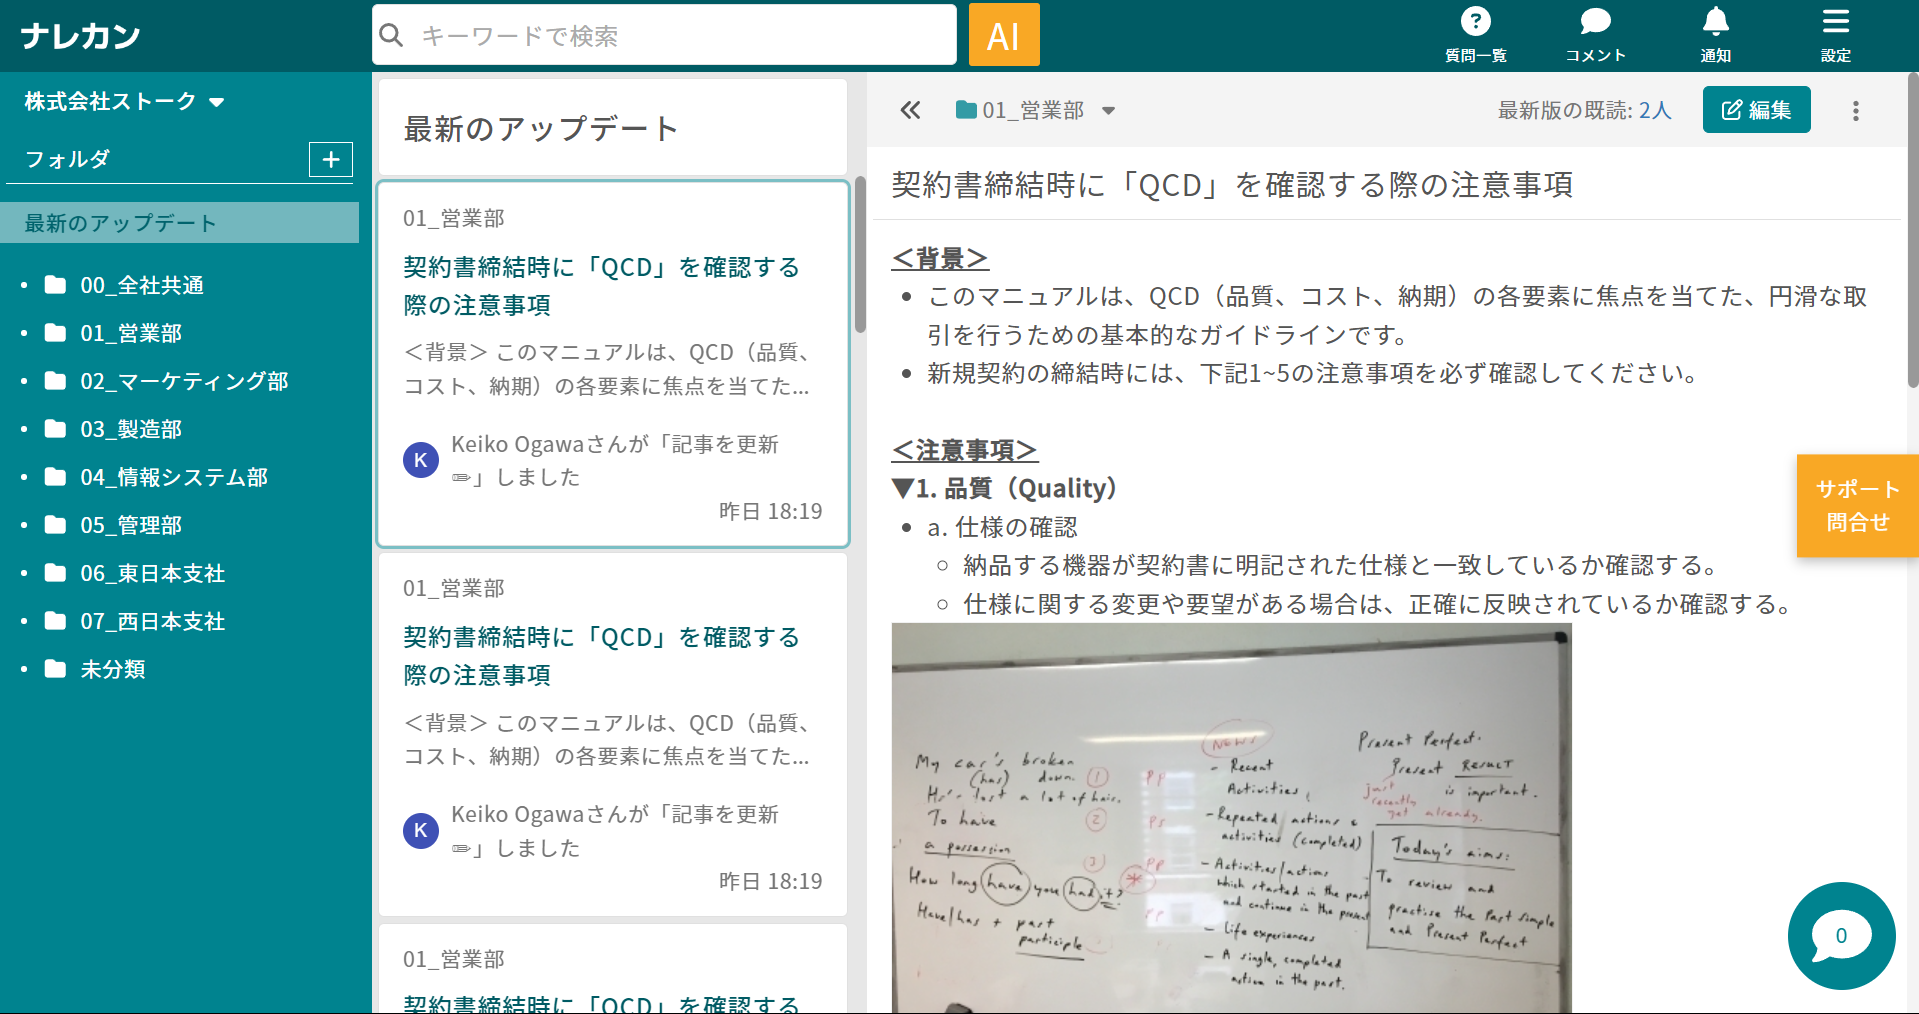Open the 02_マーケティング部 folder
Screen dimensions: 1919x1014
click(x=184, y=381)
